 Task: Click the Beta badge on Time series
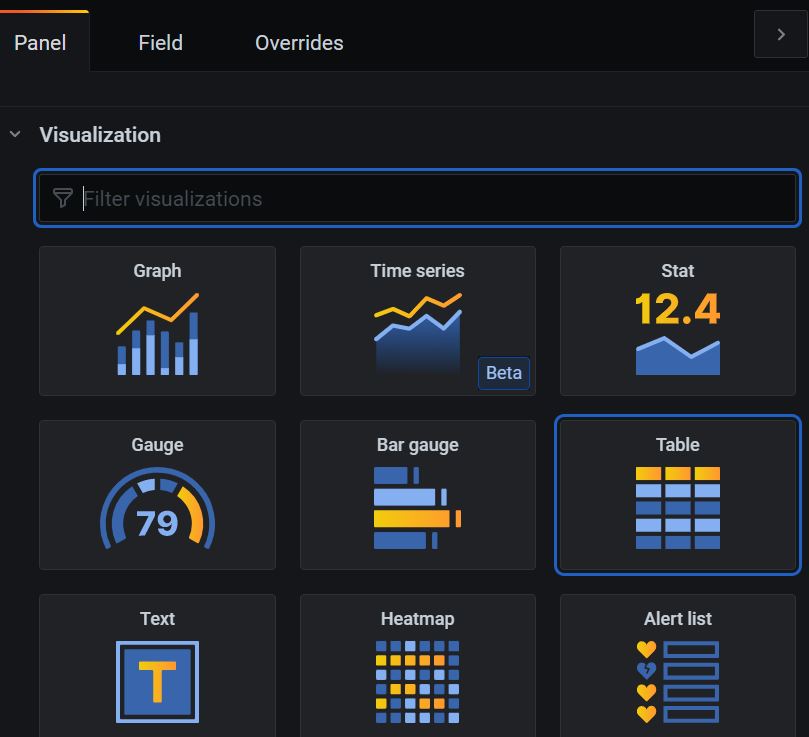pos(503,373)
